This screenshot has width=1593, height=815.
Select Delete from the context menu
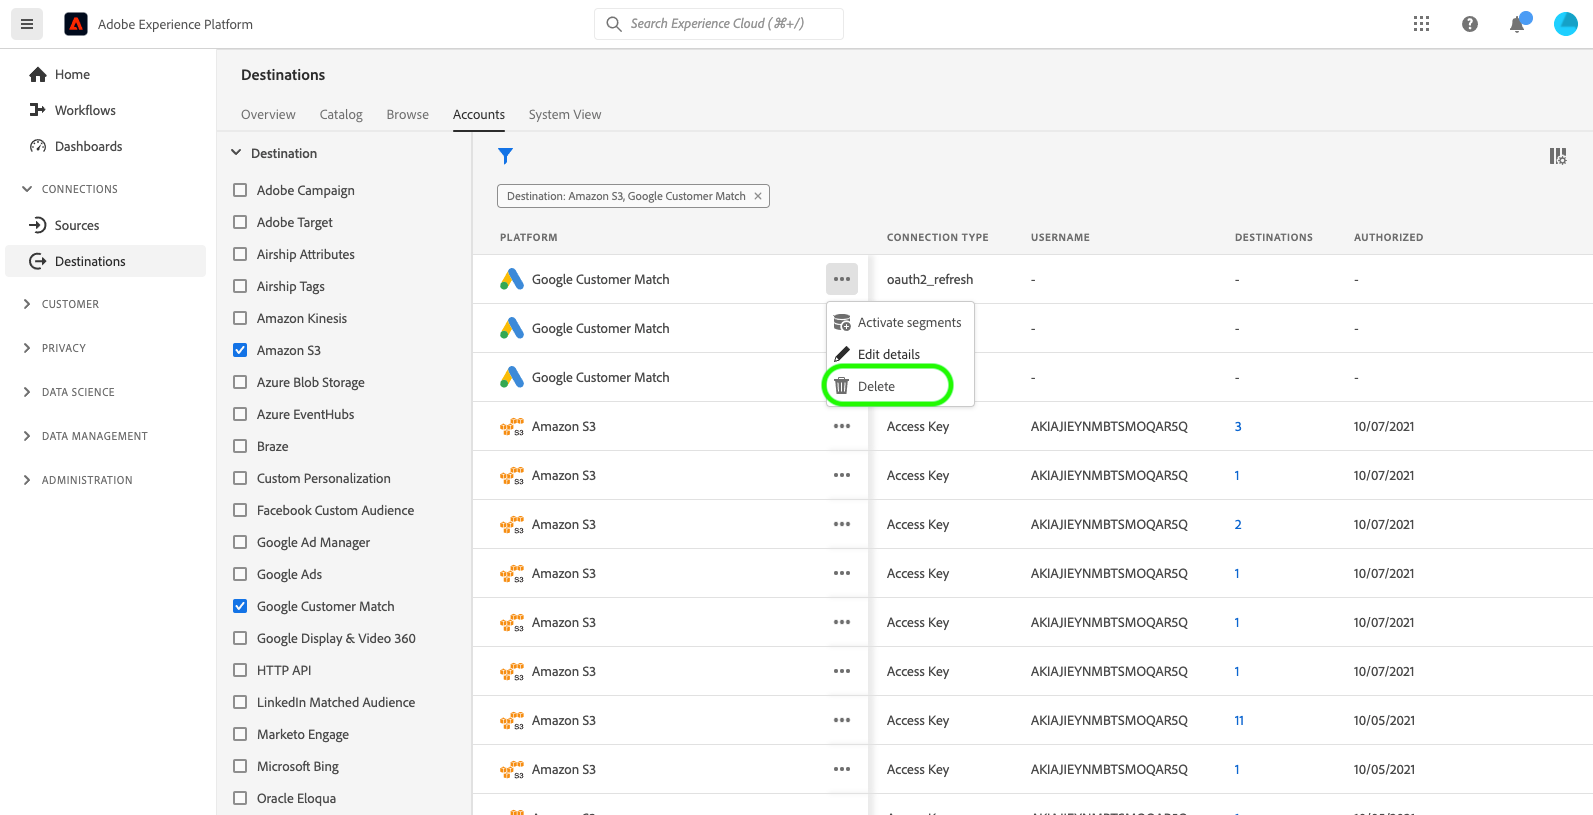point(876,386)
